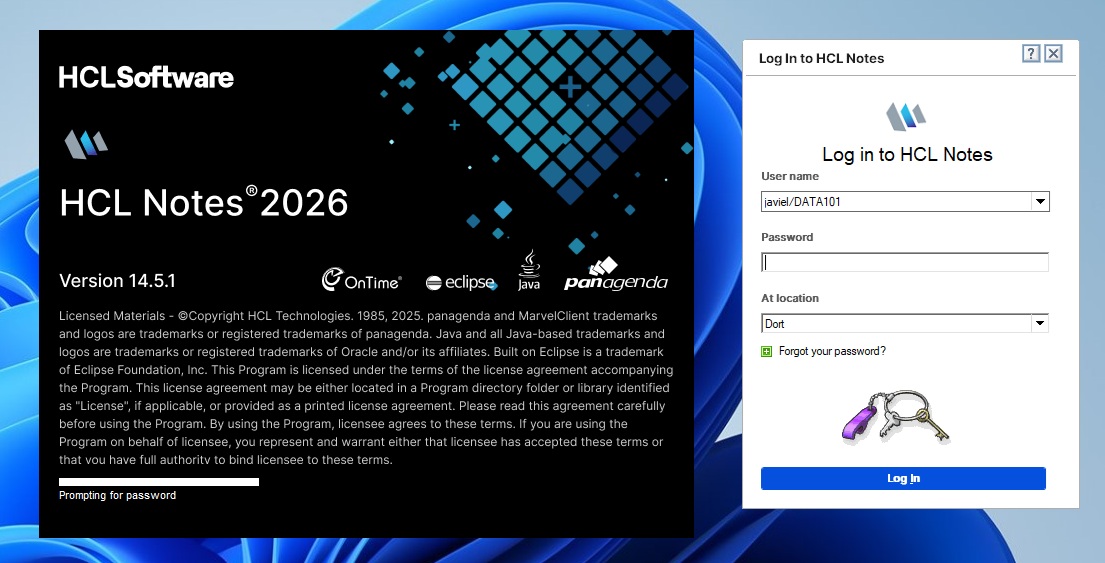
Task: Click the OnTime logo on splash screen
Action: pyautogui.click(x=362, y=280)
